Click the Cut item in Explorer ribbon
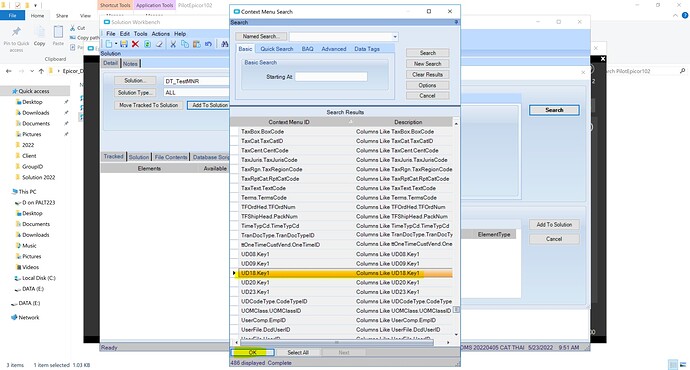 (77, 28)
